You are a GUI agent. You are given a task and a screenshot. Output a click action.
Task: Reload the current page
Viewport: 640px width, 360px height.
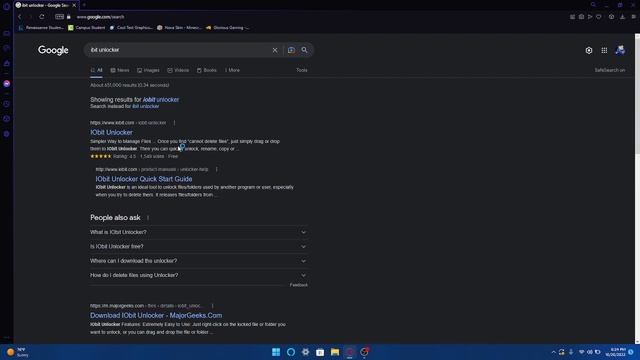(x=42, y=17)
